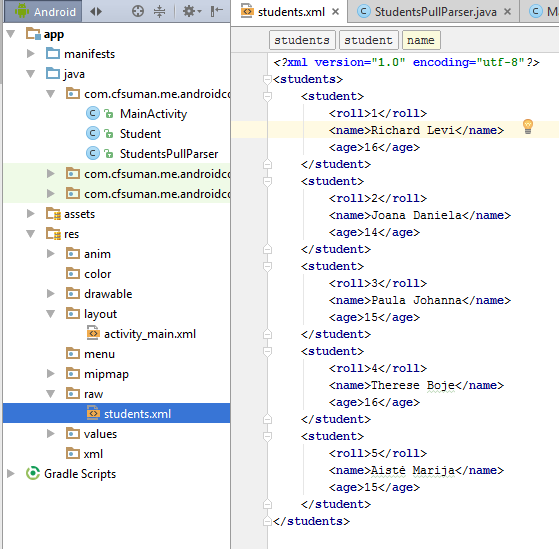
Task: Open activity_main.xml layout file
Action: click(150, 334)
